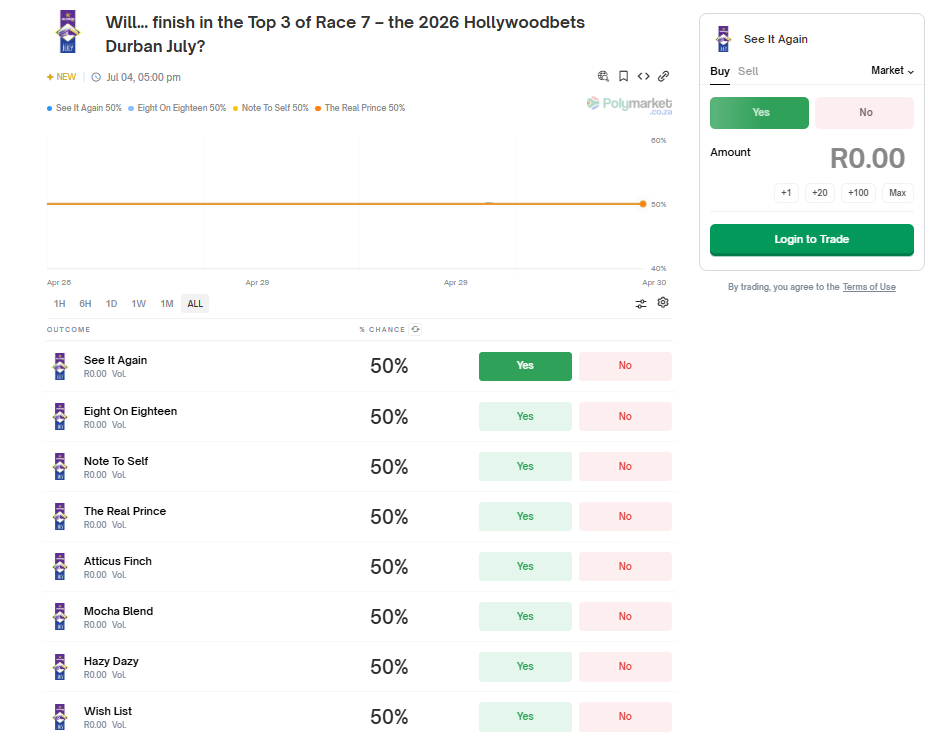
Task: Bookmark this Durban July market
Action: [x=623, y=76]
